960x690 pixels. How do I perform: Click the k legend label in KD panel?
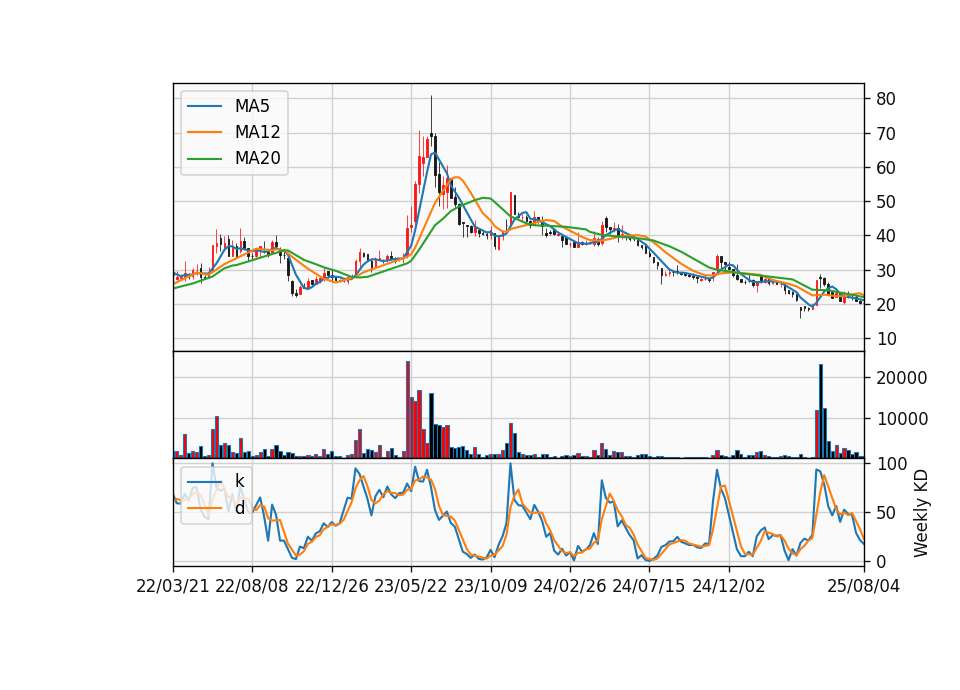pyautogui.click(x=239, y=481)
